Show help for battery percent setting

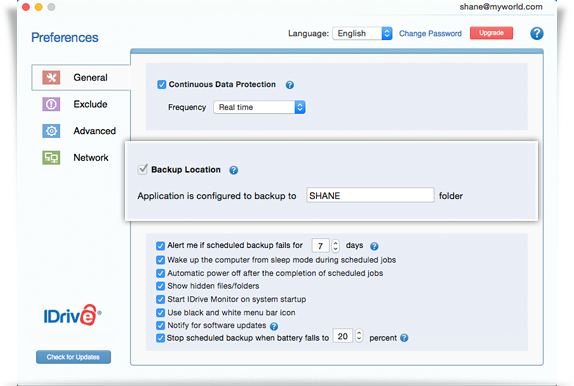404,338
